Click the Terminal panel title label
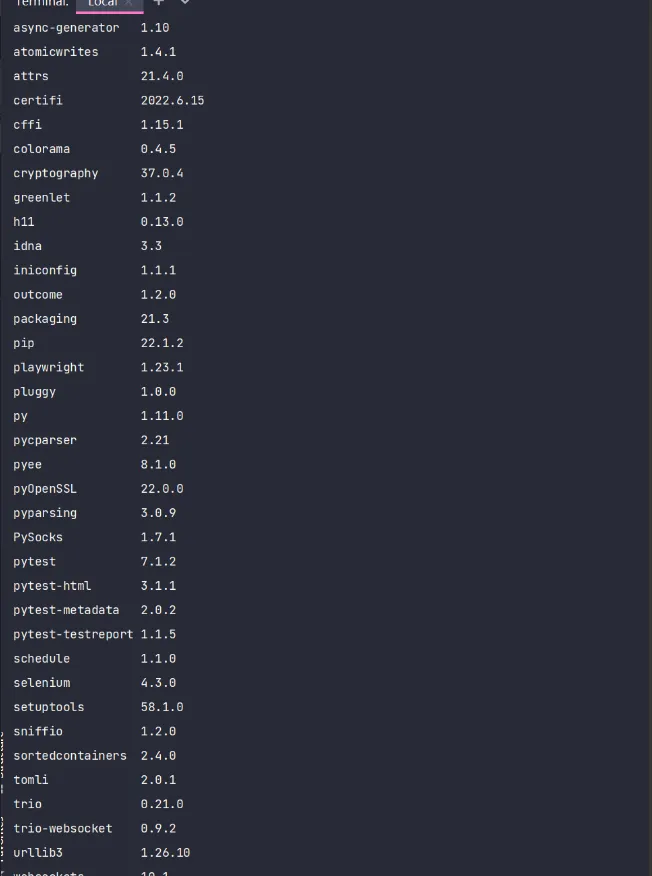Image resolution: width=652 pixels, height=876 pixels. coord(41,3)
